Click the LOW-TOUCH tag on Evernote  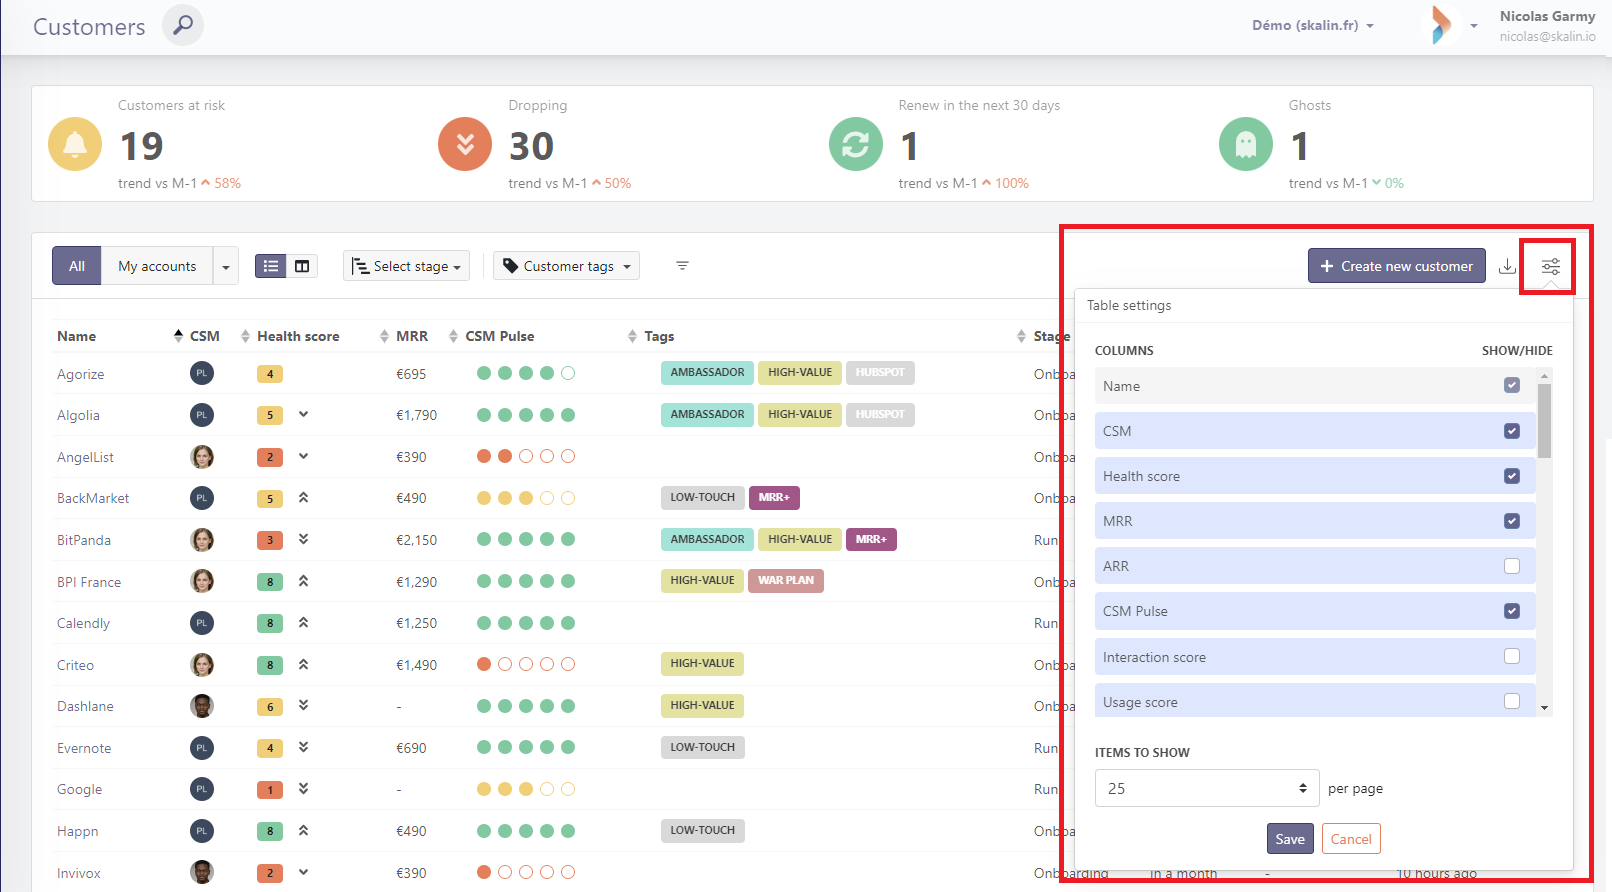pos(703,747)
